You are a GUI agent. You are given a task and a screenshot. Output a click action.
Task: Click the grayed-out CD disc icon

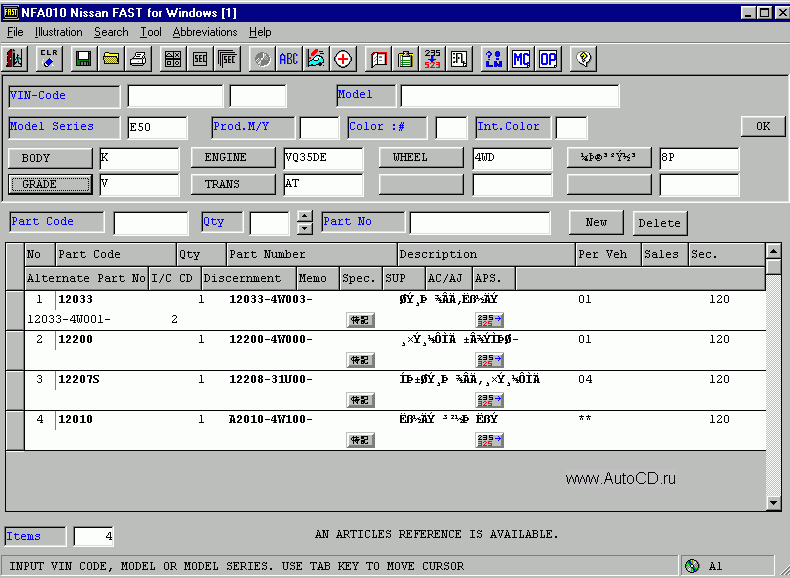pos(262,59)
